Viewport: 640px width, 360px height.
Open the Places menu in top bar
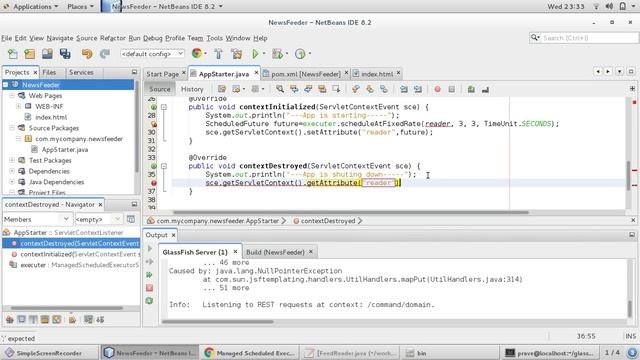[x=80, y=7]
